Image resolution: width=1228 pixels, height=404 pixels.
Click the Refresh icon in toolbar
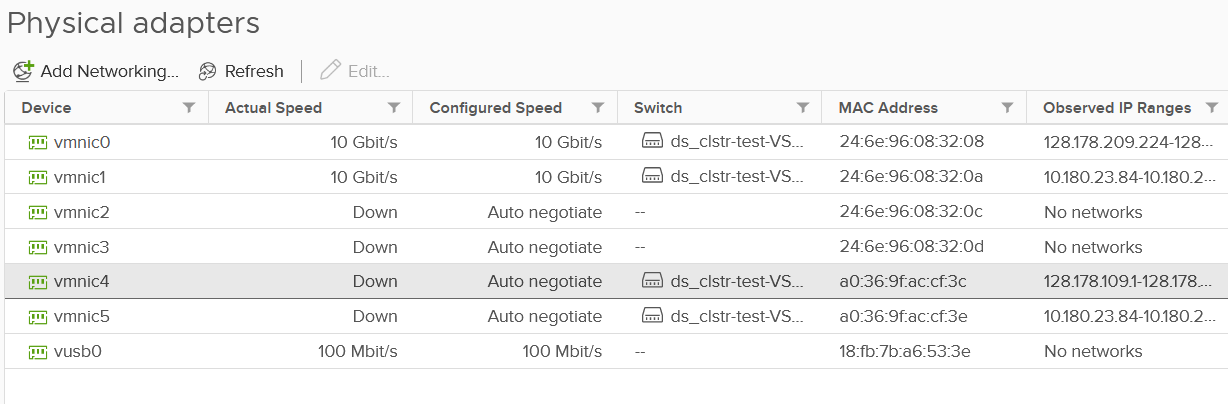[x=208, y=71]
